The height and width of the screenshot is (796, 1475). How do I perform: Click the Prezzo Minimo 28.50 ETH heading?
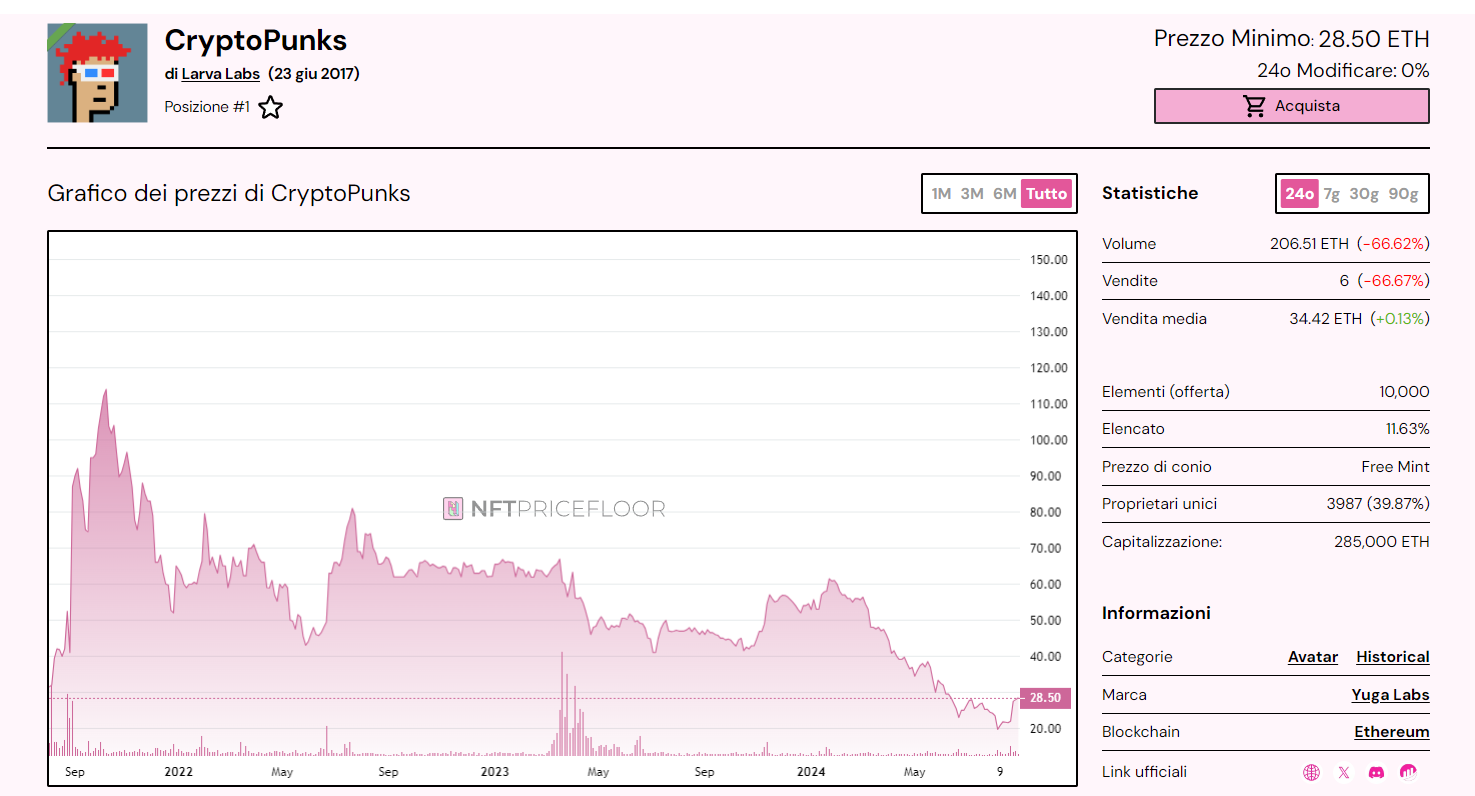tap(1291, 39)
